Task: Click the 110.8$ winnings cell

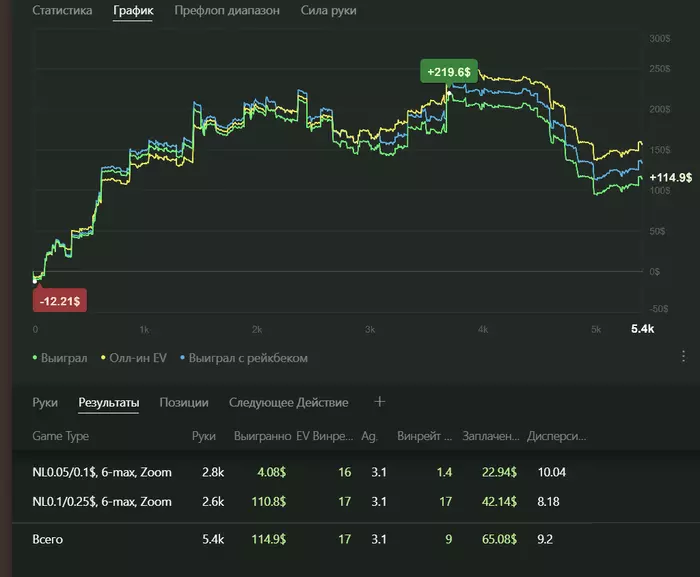Action: click(269, 502)
